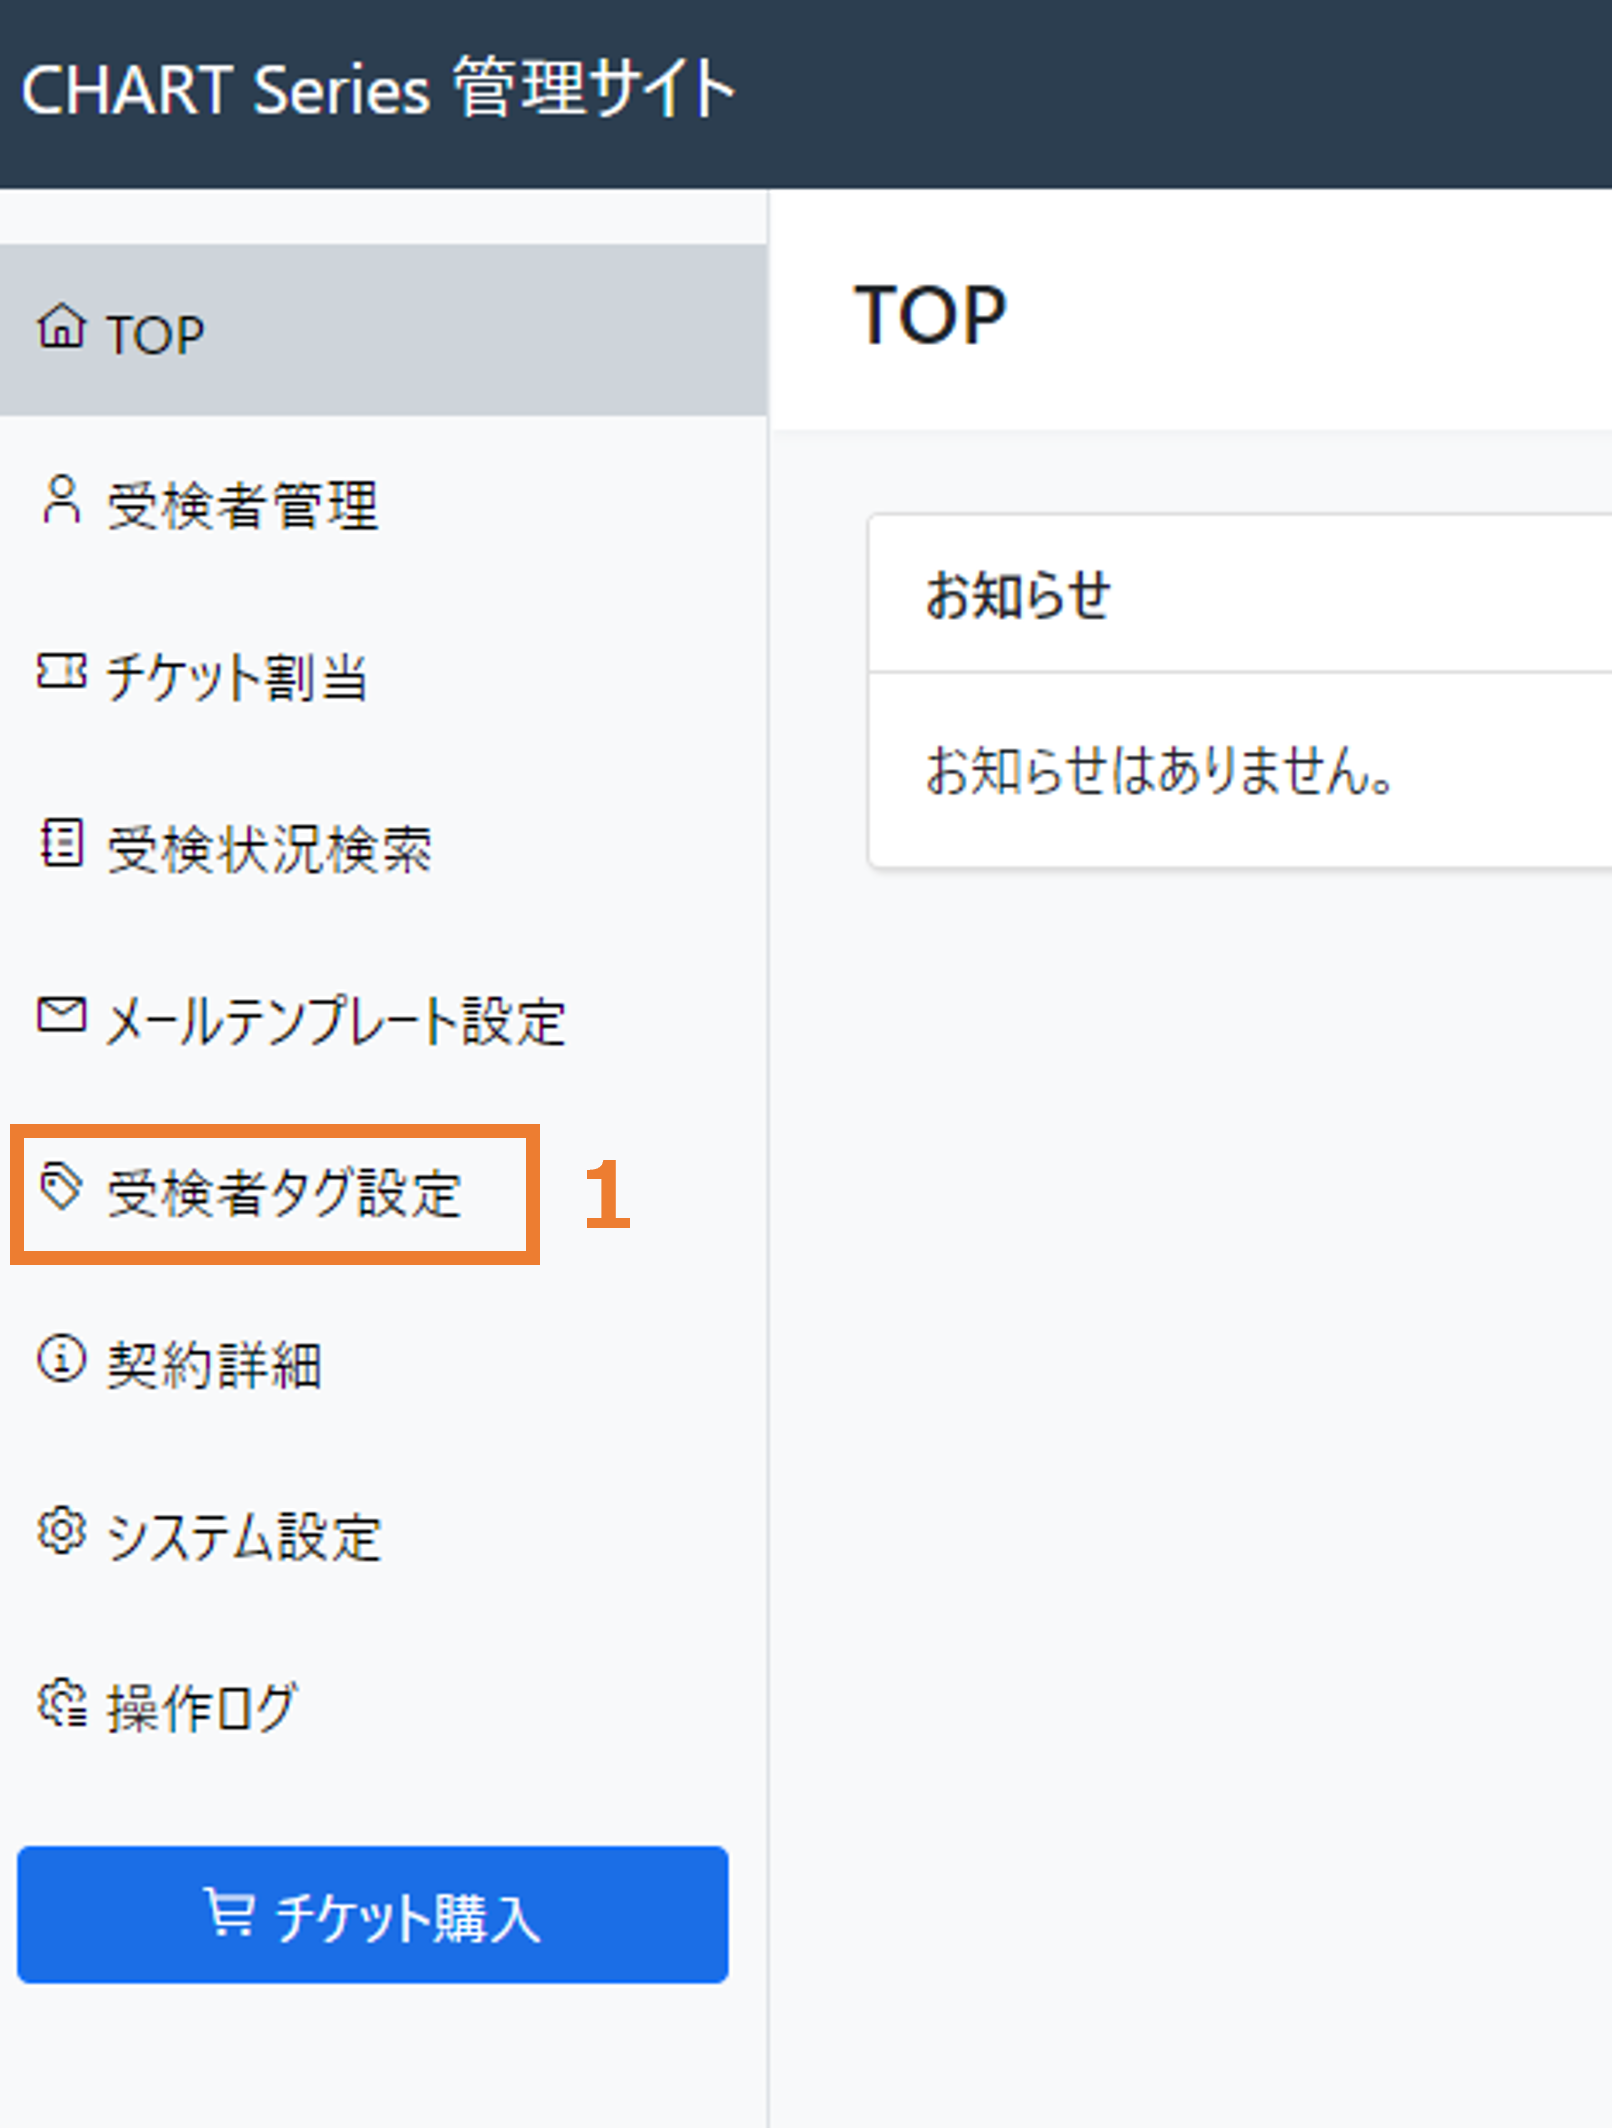
Task: Click the list icon for 受検状況検索
Action: (x=62, y=843)
